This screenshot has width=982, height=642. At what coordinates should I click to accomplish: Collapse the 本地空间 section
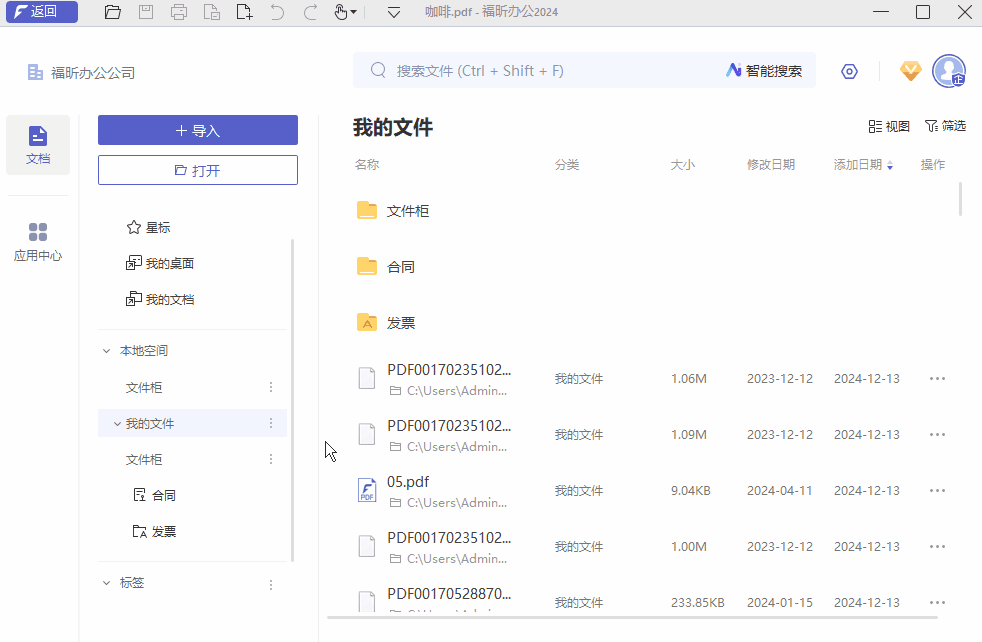107,350
